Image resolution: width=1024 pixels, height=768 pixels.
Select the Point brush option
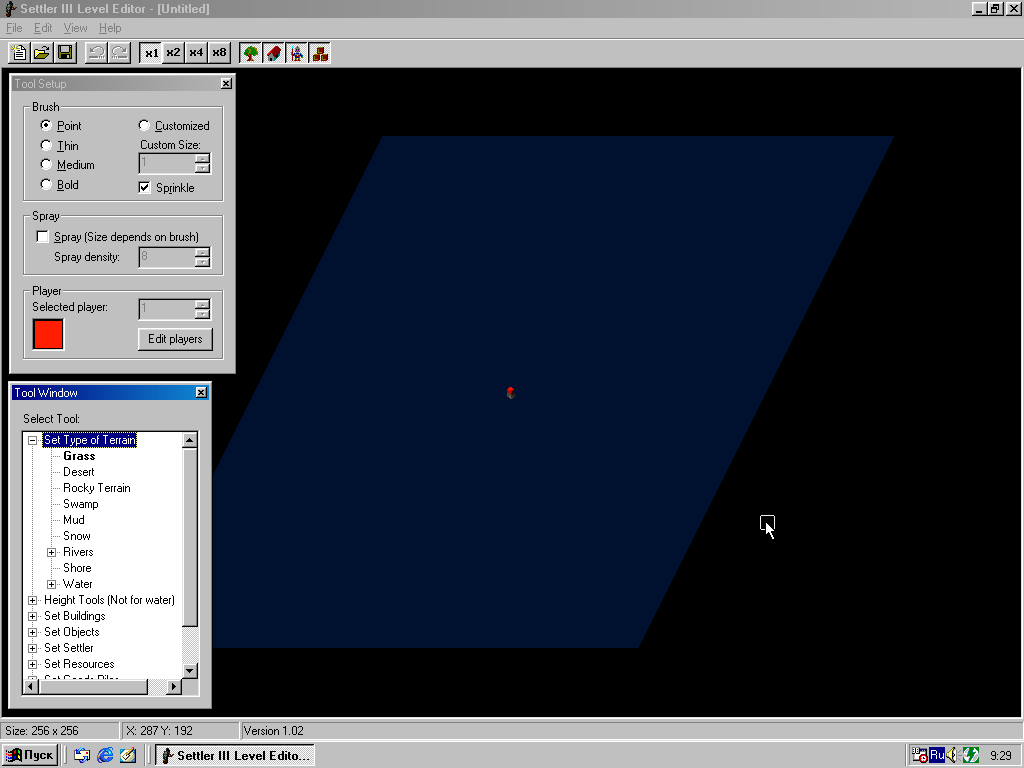click(x=46, y=125)
